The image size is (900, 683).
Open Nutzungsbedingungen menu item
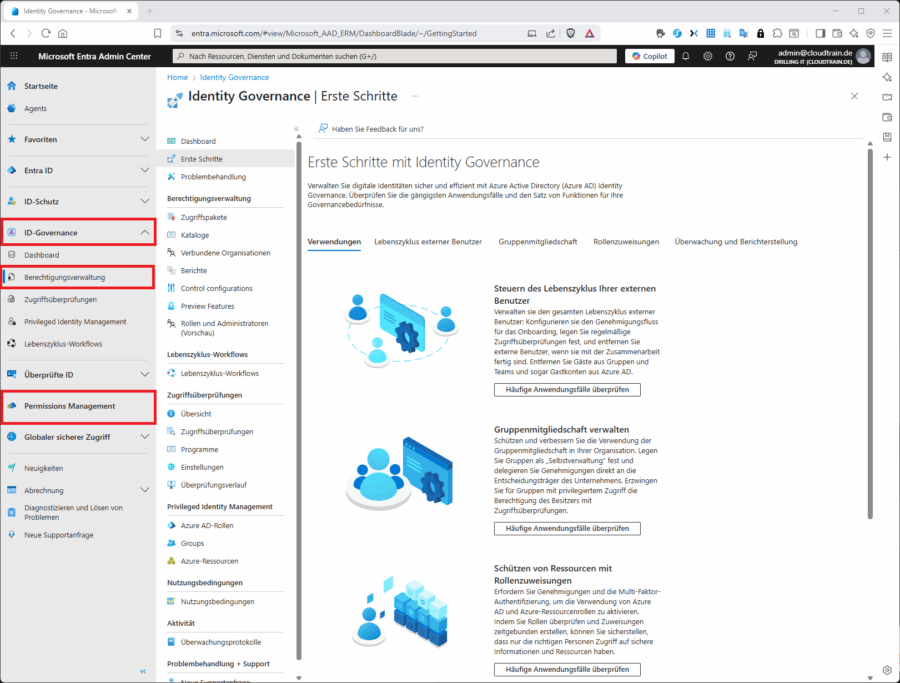(217, 602)
